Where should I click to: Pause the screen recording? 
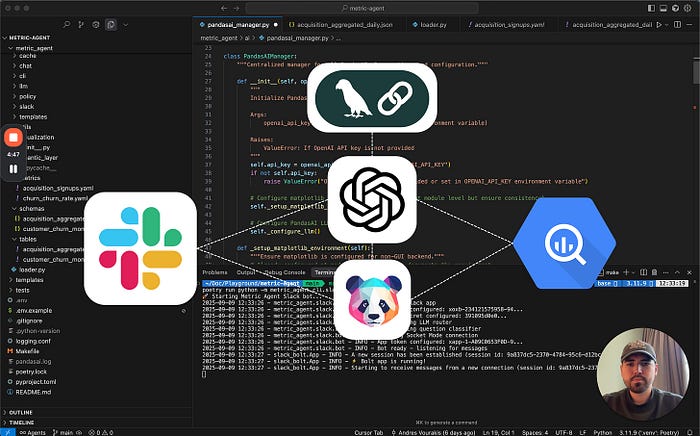click(x=14, y=169)
